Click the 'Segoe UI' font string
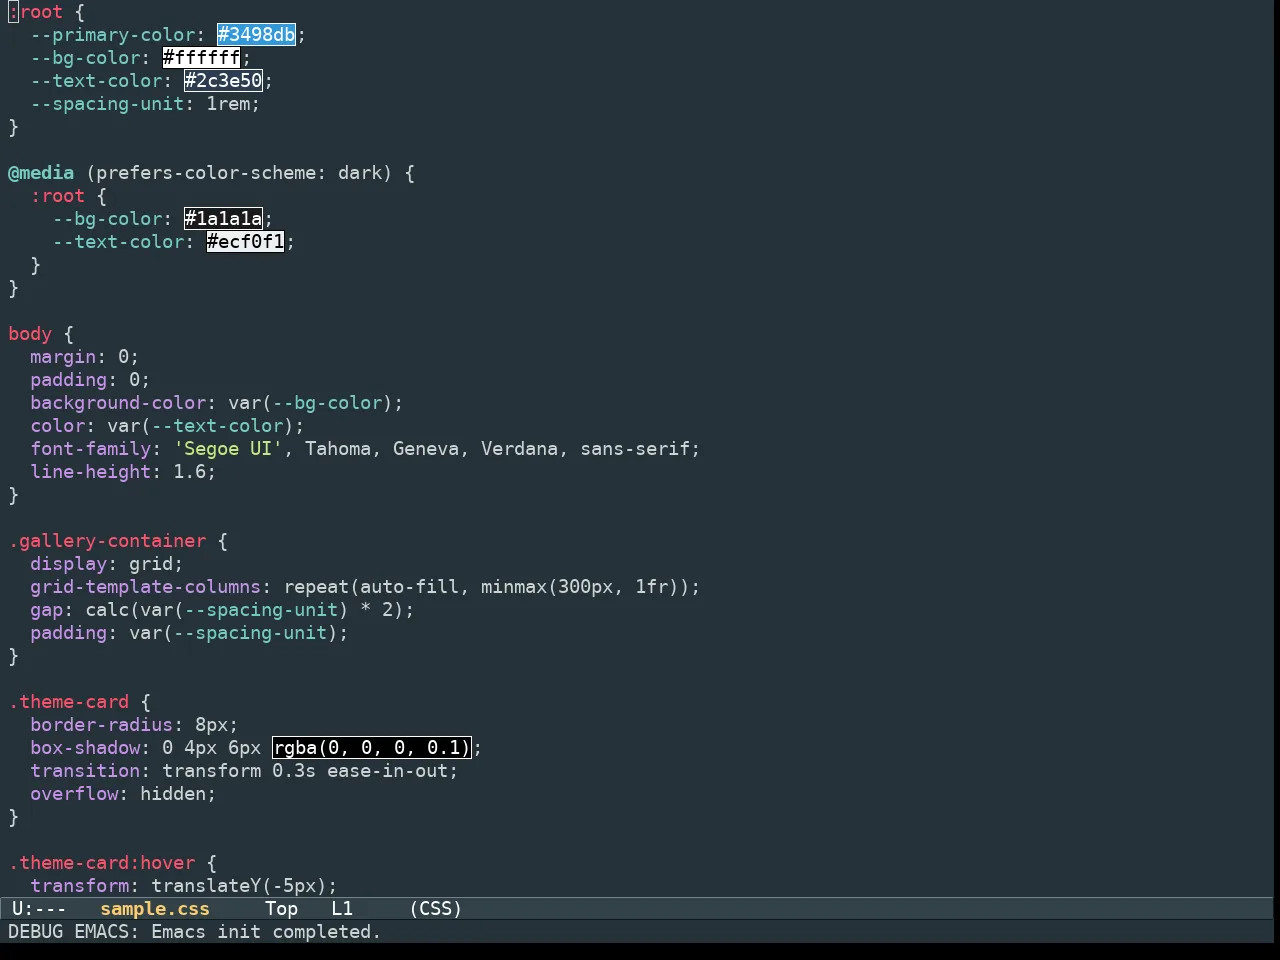Viewport: 1280px width, 960px height. pos(228,449)
